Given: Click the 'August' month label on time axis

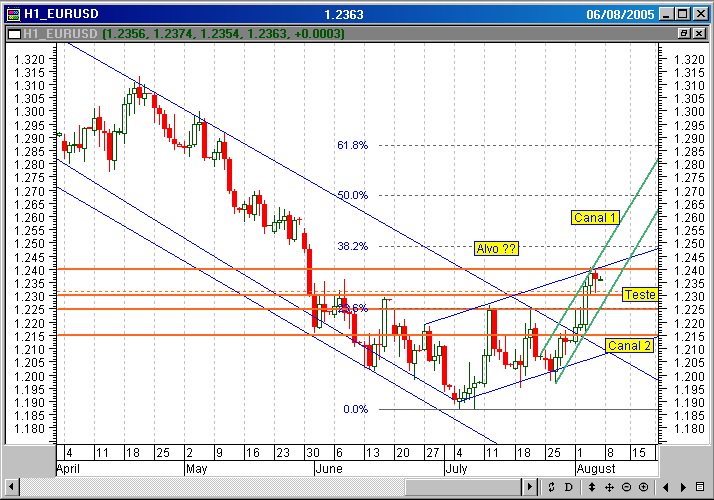Looking at the screenshot, I should pos(596,469).
